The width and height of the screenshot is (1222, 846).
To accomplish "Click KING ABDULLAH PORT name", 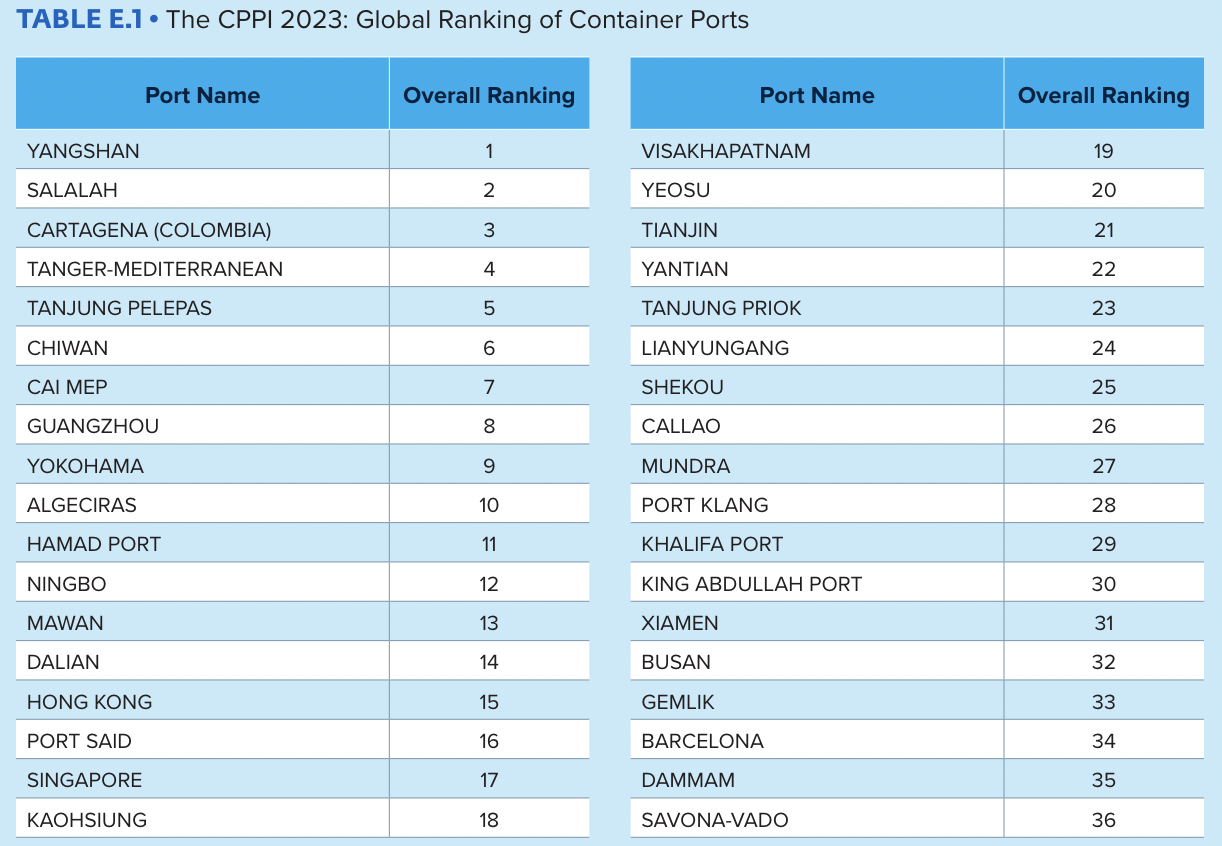I will tap(752, 584).
